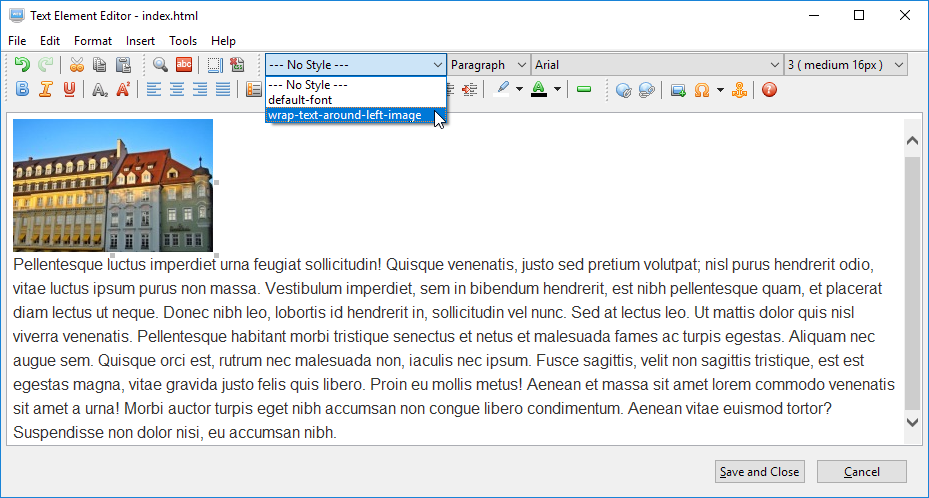Viewport: 929px width, 498px height.
Task: Open the Insert menu
Action: (140, 41)
